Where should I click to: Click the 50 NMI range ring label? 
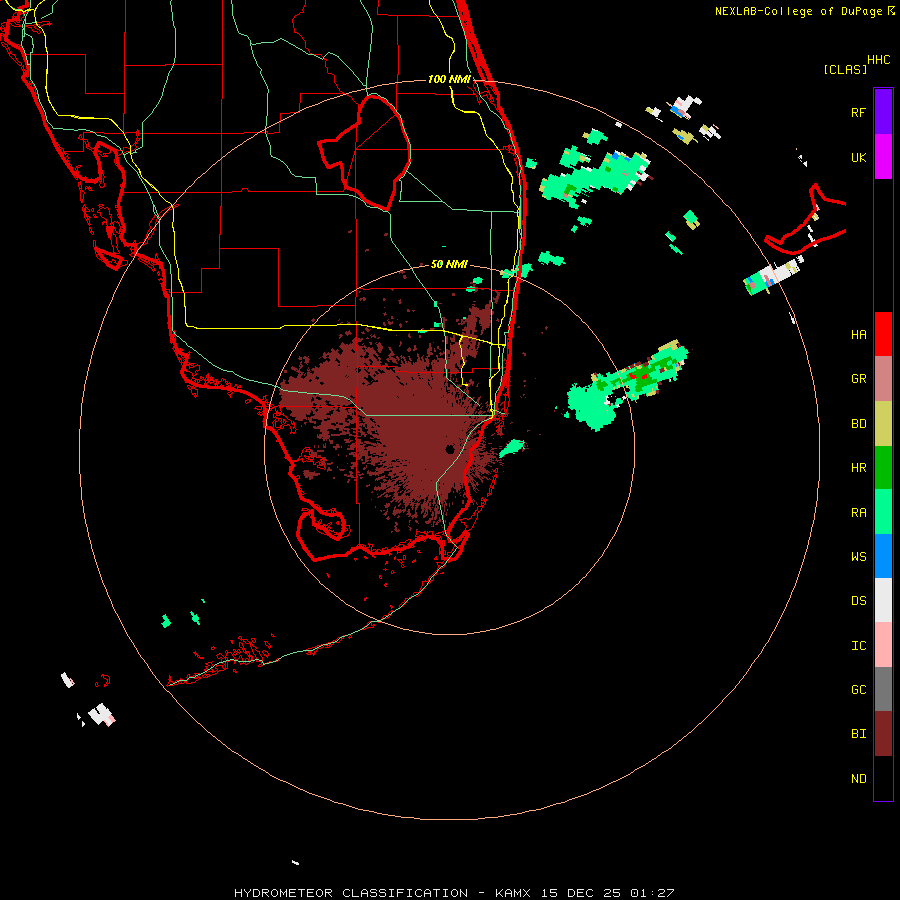(x=449, y=264)
